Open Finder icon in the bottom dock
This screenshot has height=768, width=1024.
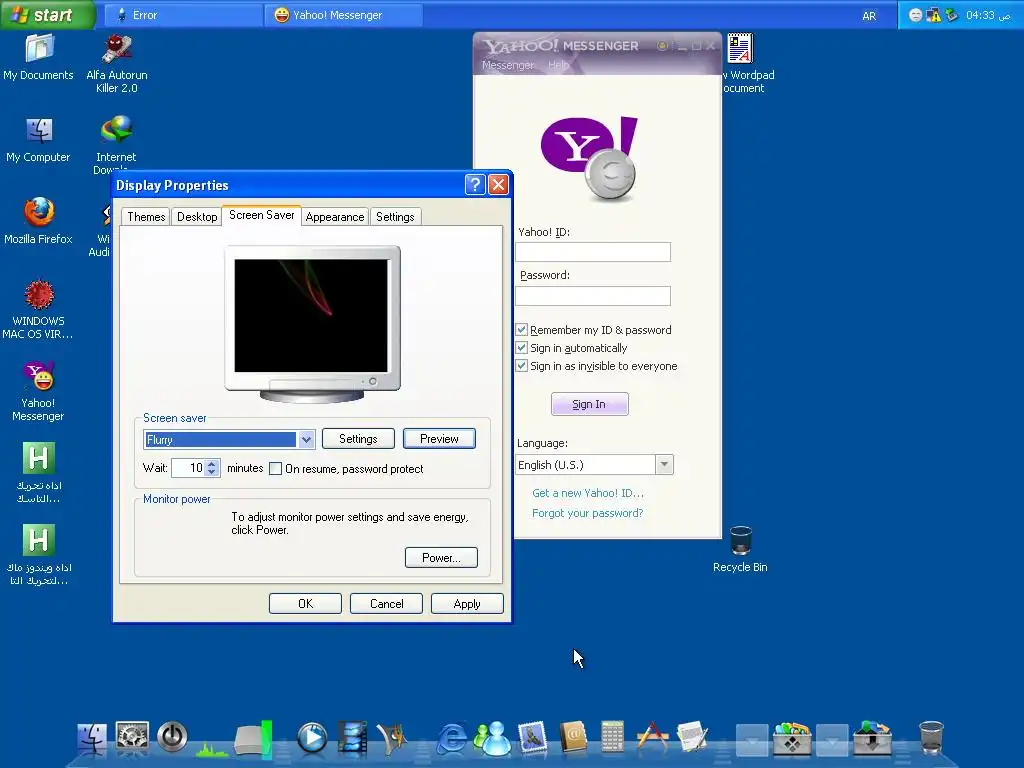(91, 739)
